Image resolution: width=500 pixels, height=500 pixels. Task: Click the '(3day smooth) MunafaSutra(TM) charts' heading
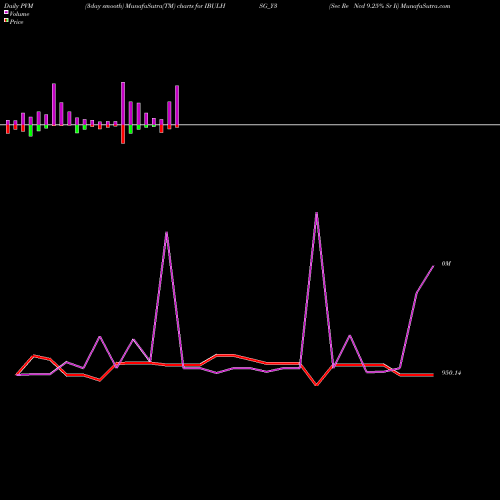click(139, 6)
